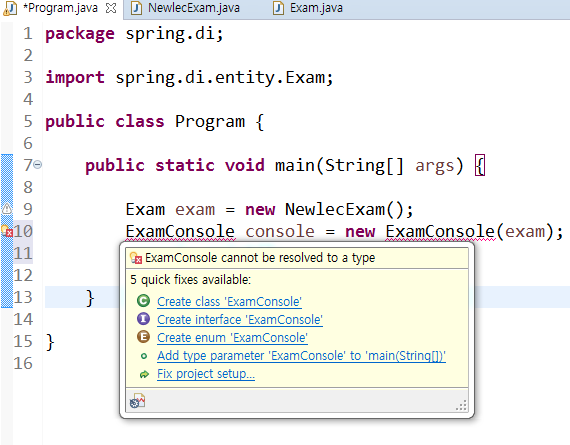
Task: Click the 'NewlecExam()' constructor call on line 9
Action: 349,209
